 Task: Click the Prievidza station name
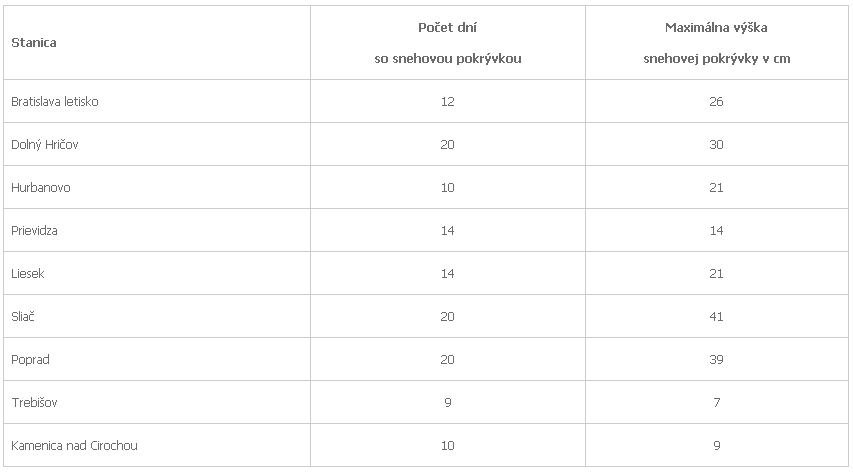coord(35,231)
